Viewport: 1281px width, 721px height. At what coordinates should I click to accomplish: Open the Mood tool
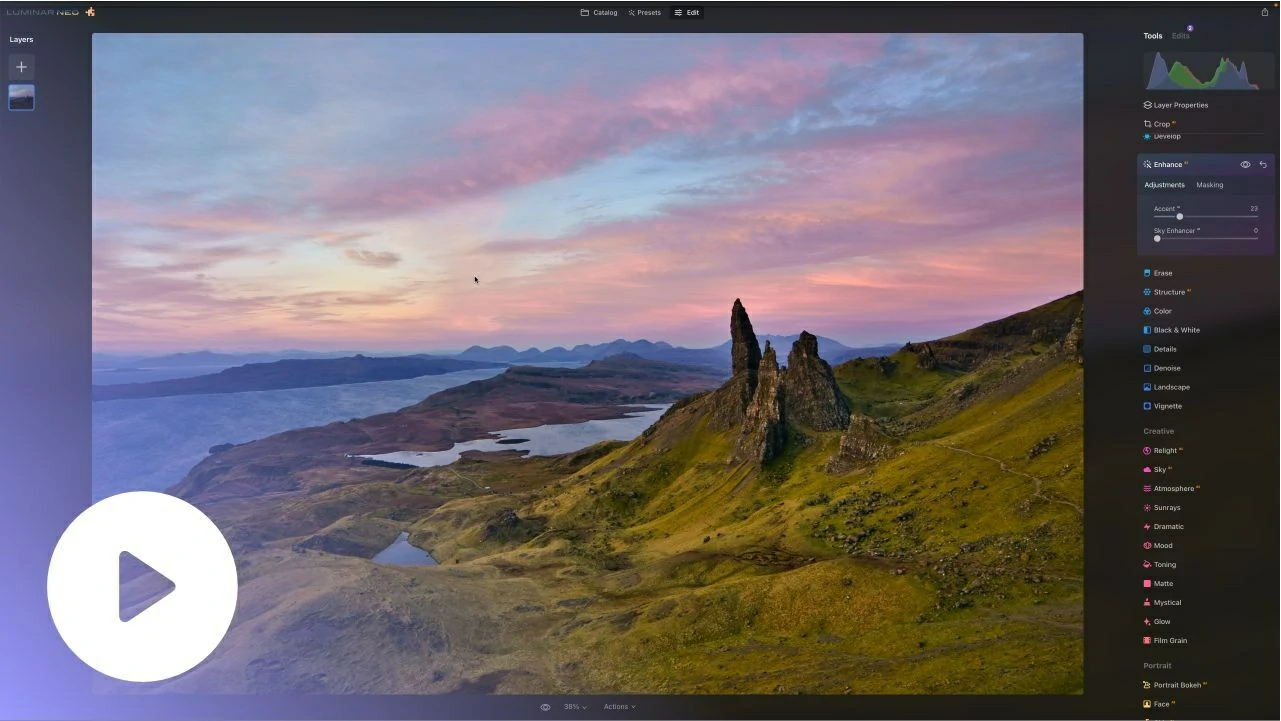tap(1158, 546)
